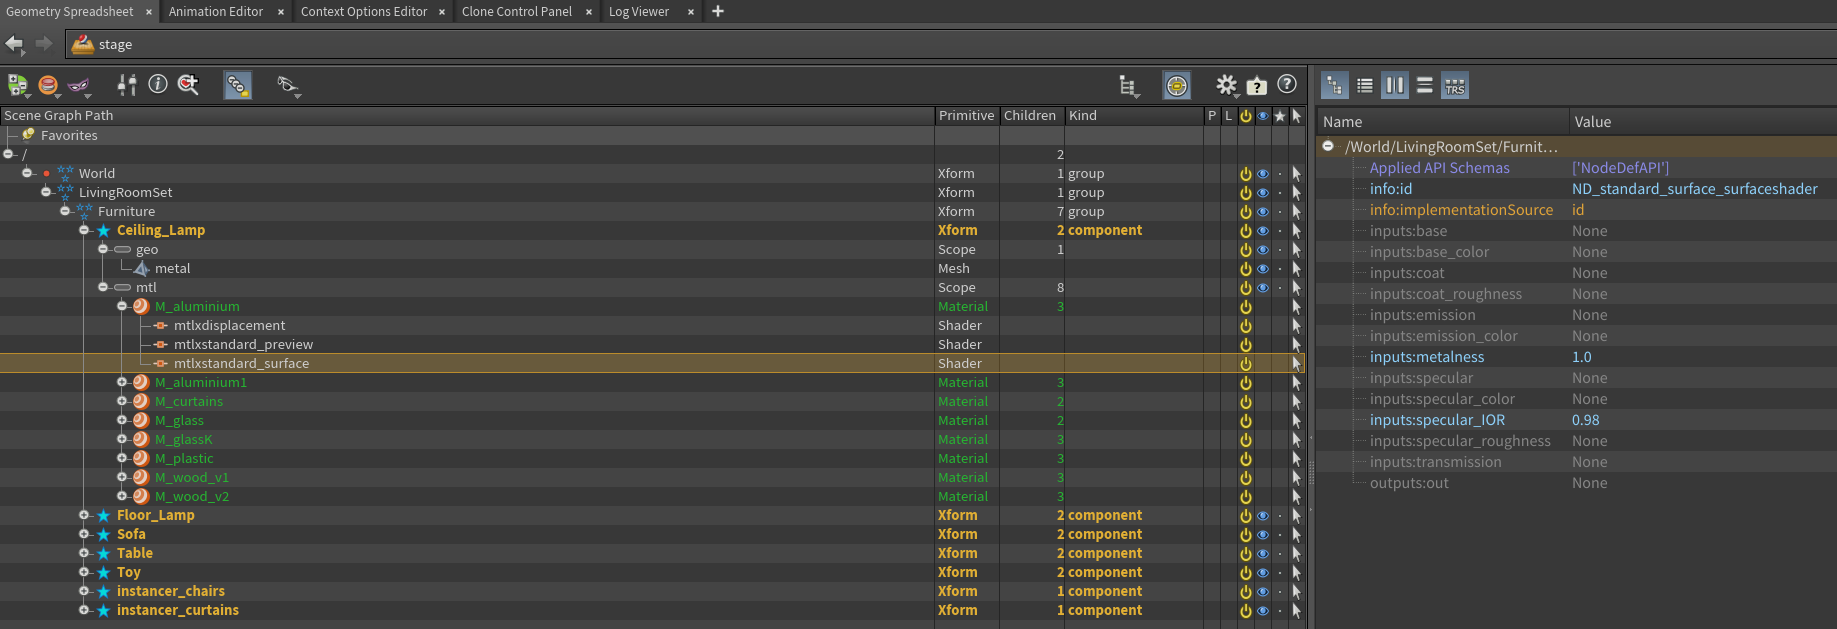
Task: Click the Scene Graph Path column header
Action: click(467, 116)
